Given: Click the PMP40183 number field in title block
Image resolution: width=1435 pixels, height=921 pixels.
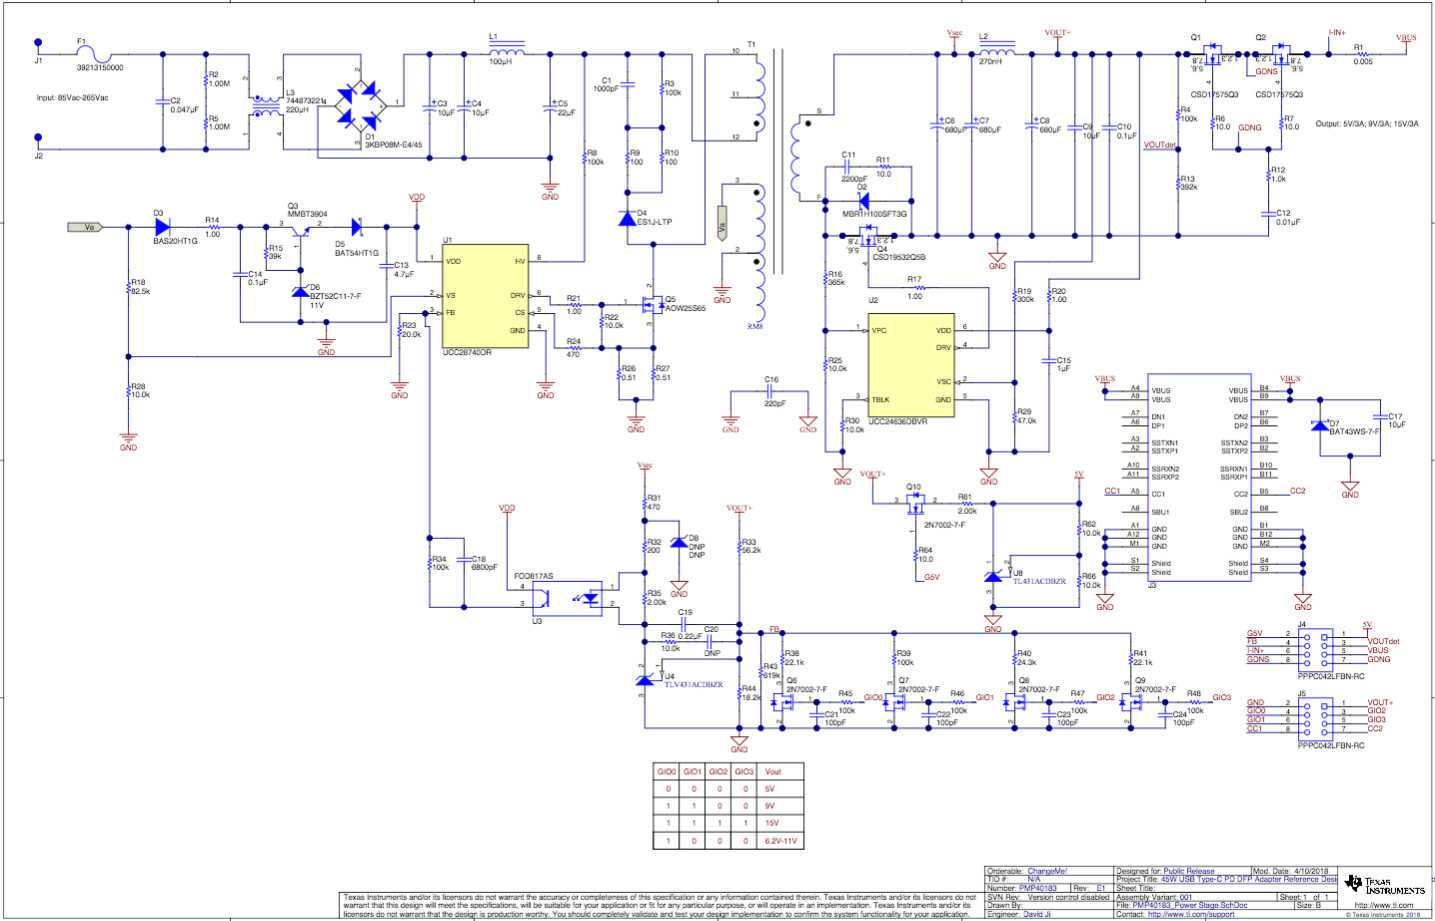Looking at the screenshot, I should point(1037,888).
